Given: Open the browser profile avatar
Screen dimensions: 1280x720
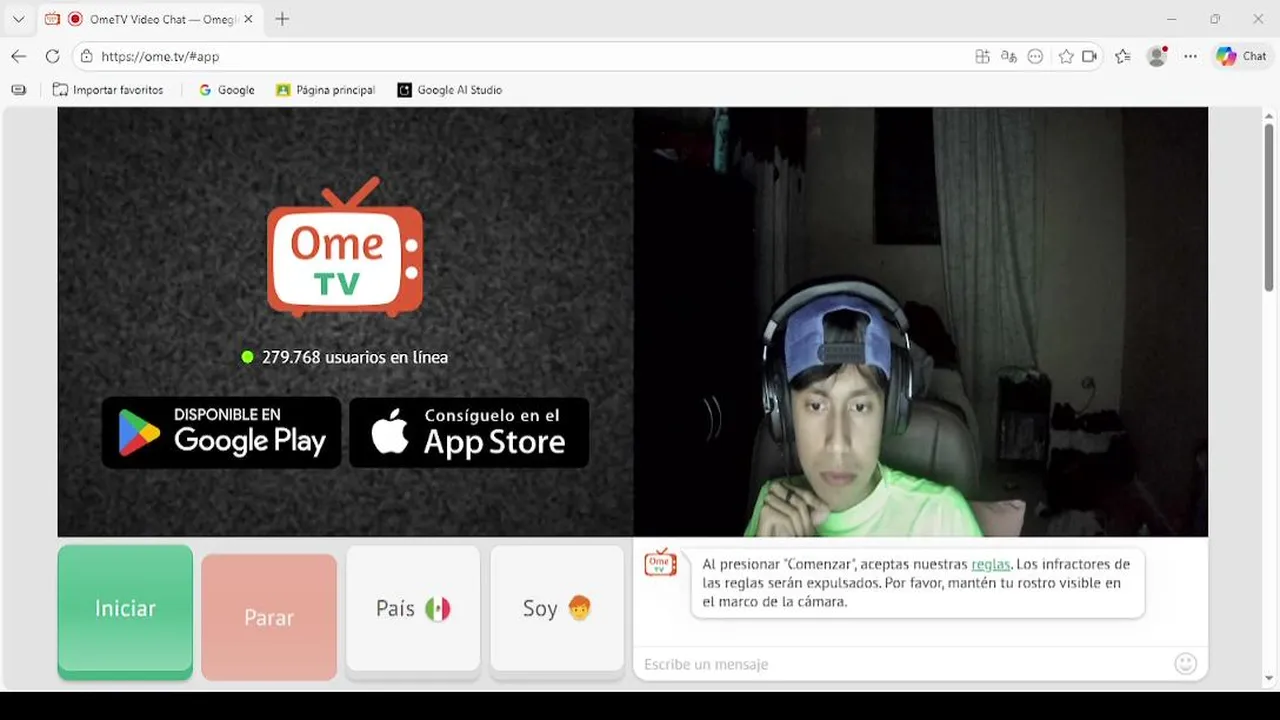Looking at the screenshot, I should [x=1157, y=57].
